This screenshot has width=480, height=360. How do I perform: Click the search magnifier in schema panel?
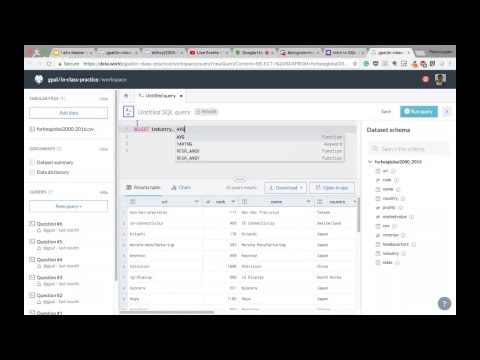click(375, 148)
